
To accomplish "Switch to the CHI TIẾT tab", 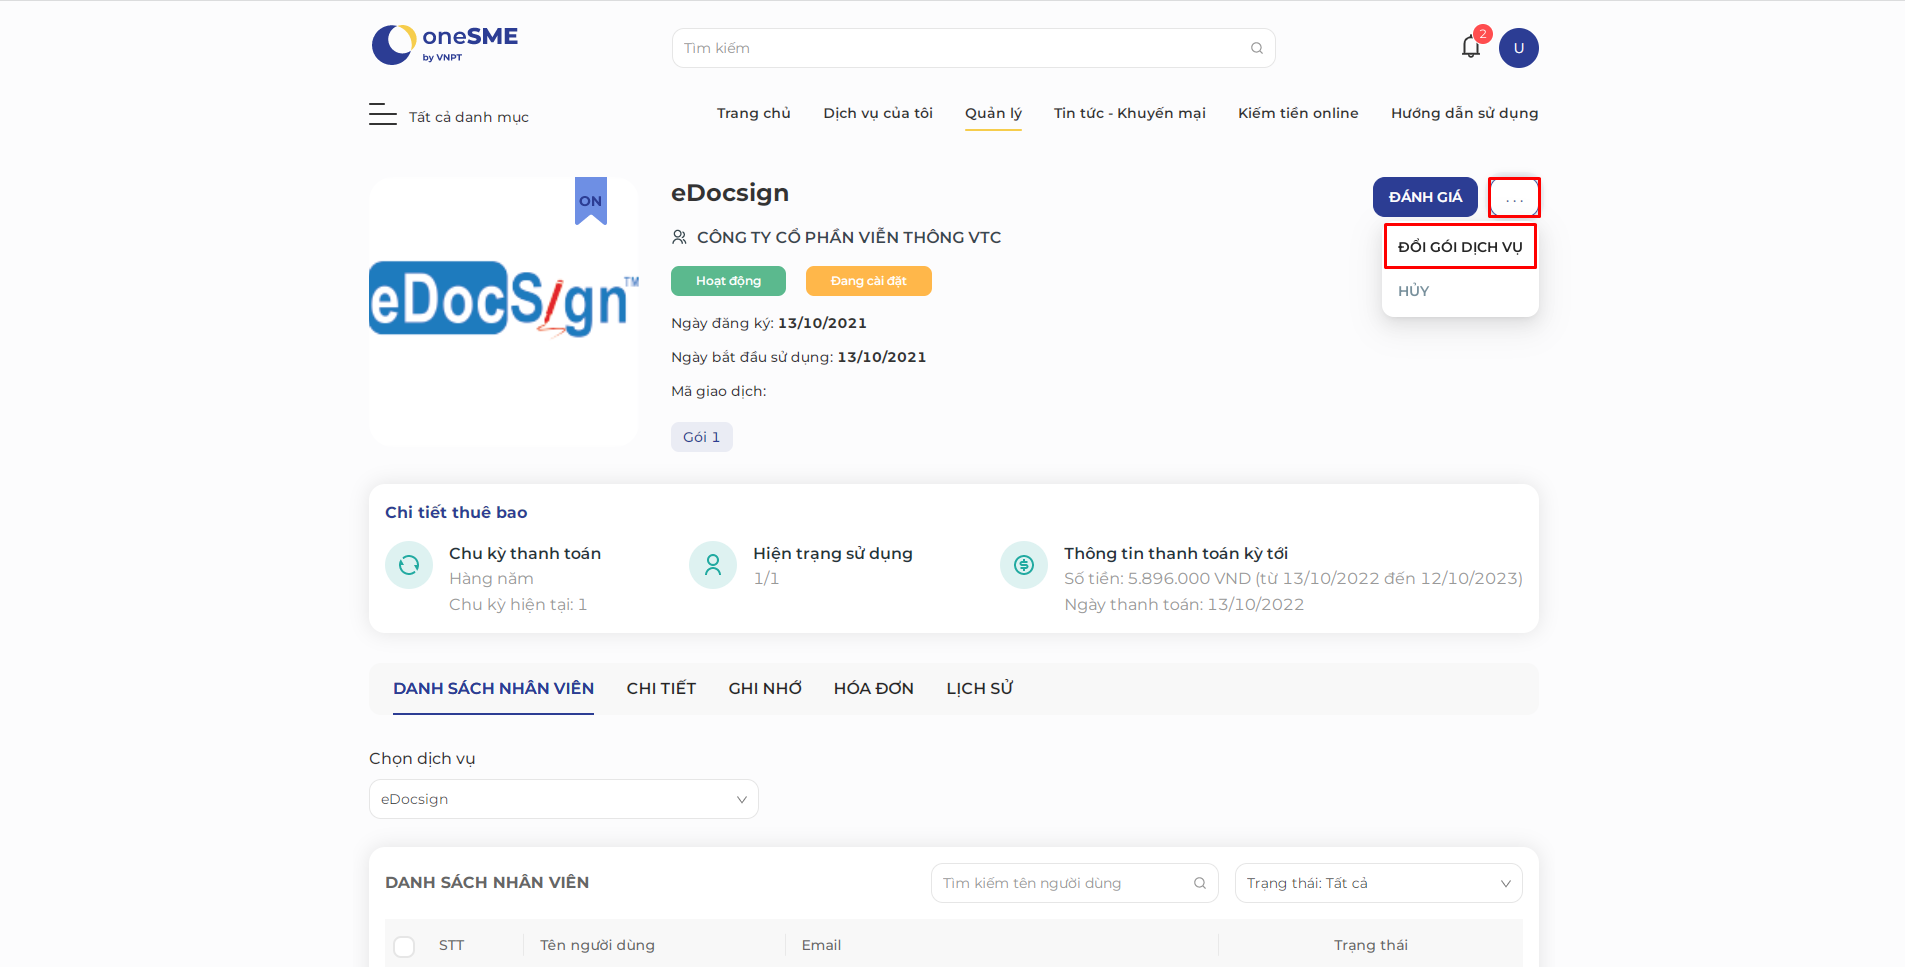I will (661, 688).
